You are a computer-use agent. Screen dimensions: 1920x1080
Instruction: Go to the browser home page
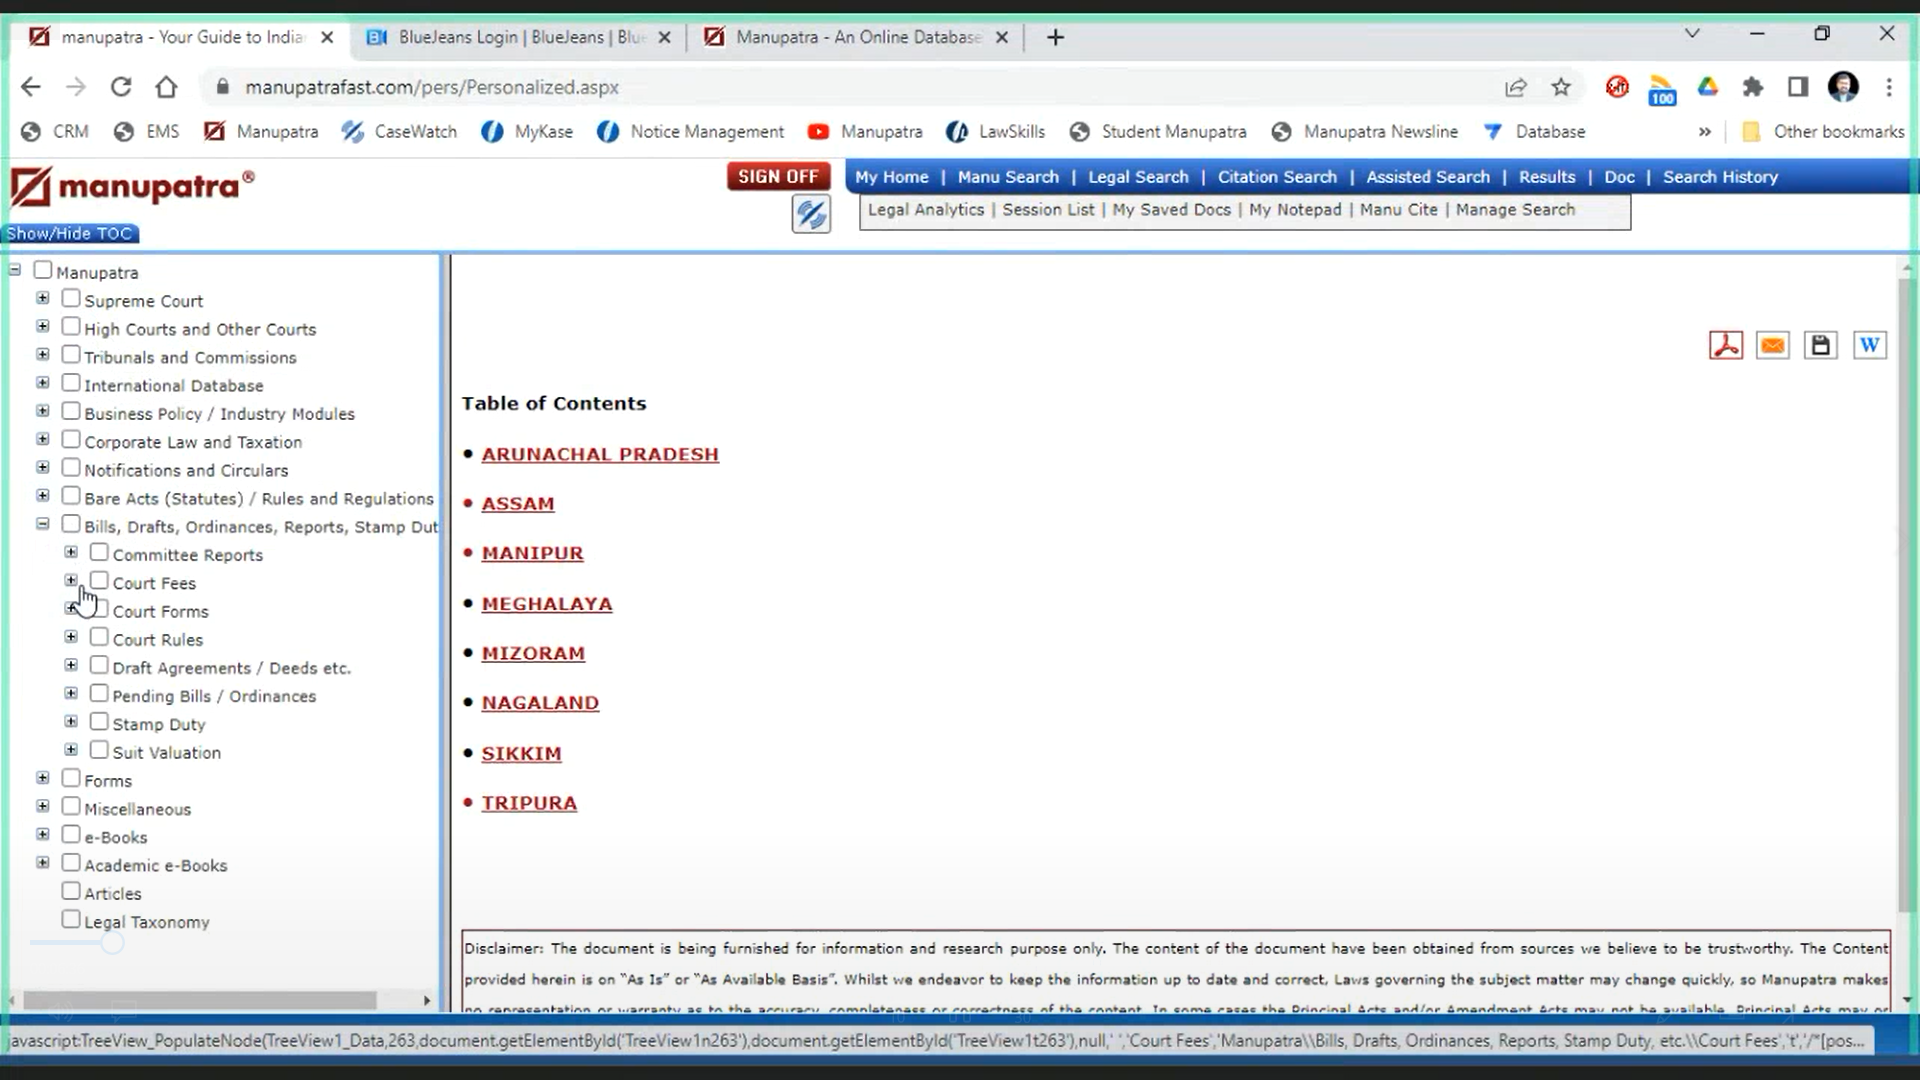point(166,87)
